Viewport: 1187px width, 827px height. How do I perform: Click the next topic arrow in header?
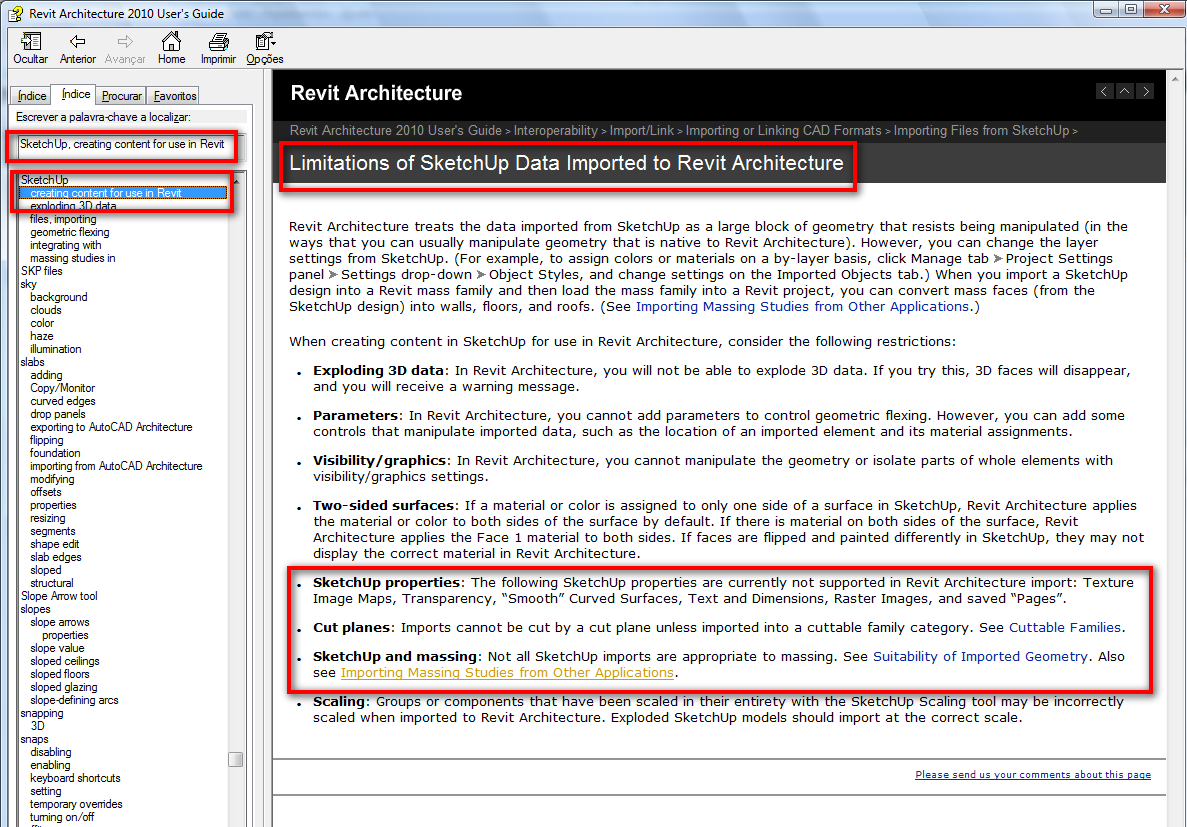click(1145, 91)
